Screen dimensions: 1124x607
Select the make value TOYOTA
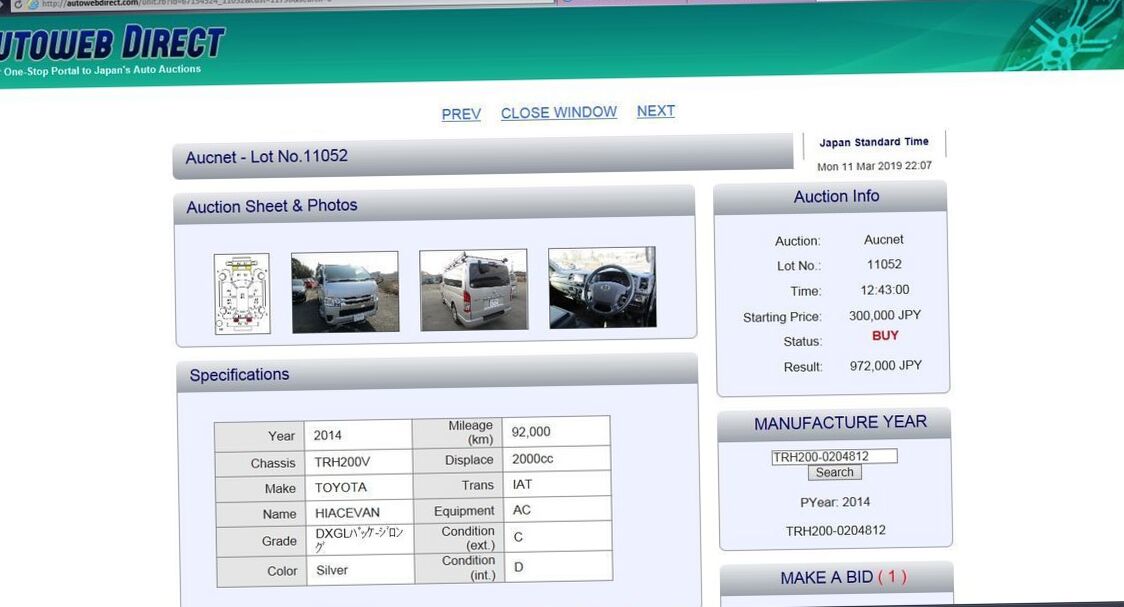pos(340,487)
